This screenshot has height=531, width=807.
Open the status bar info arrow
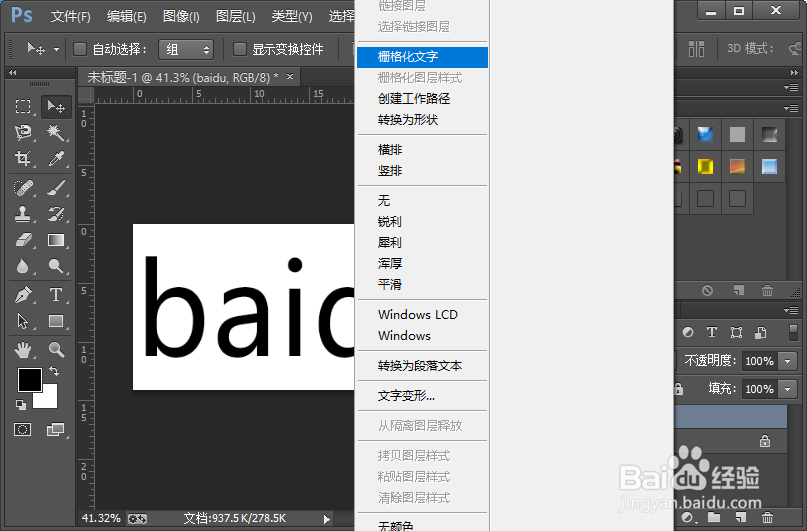(326, 519)
